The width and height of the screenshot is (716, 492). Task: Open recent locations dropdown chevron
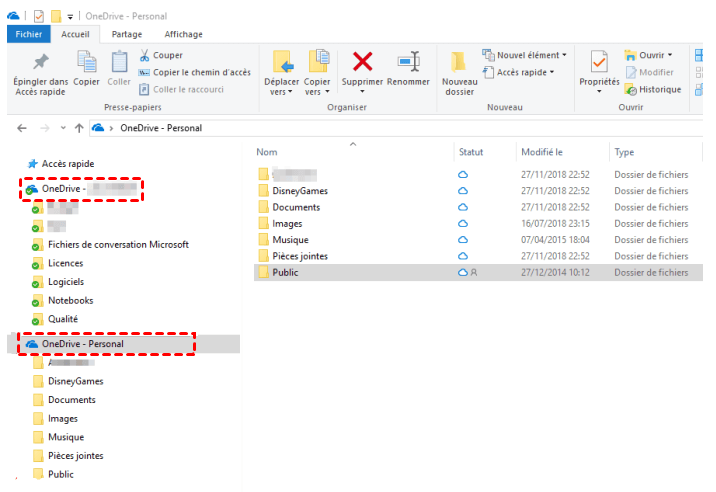[x=63, y=128]
